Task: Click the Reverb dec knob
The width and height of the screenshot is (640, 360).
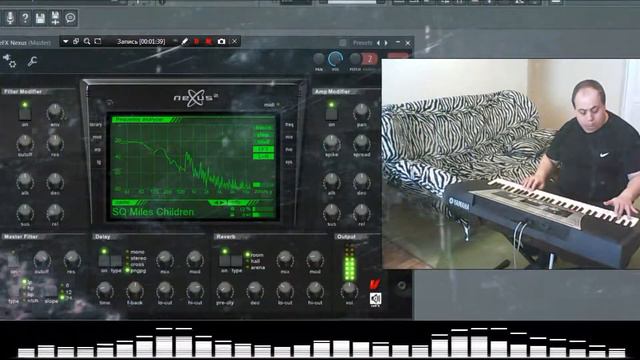Action: [255, 291]
